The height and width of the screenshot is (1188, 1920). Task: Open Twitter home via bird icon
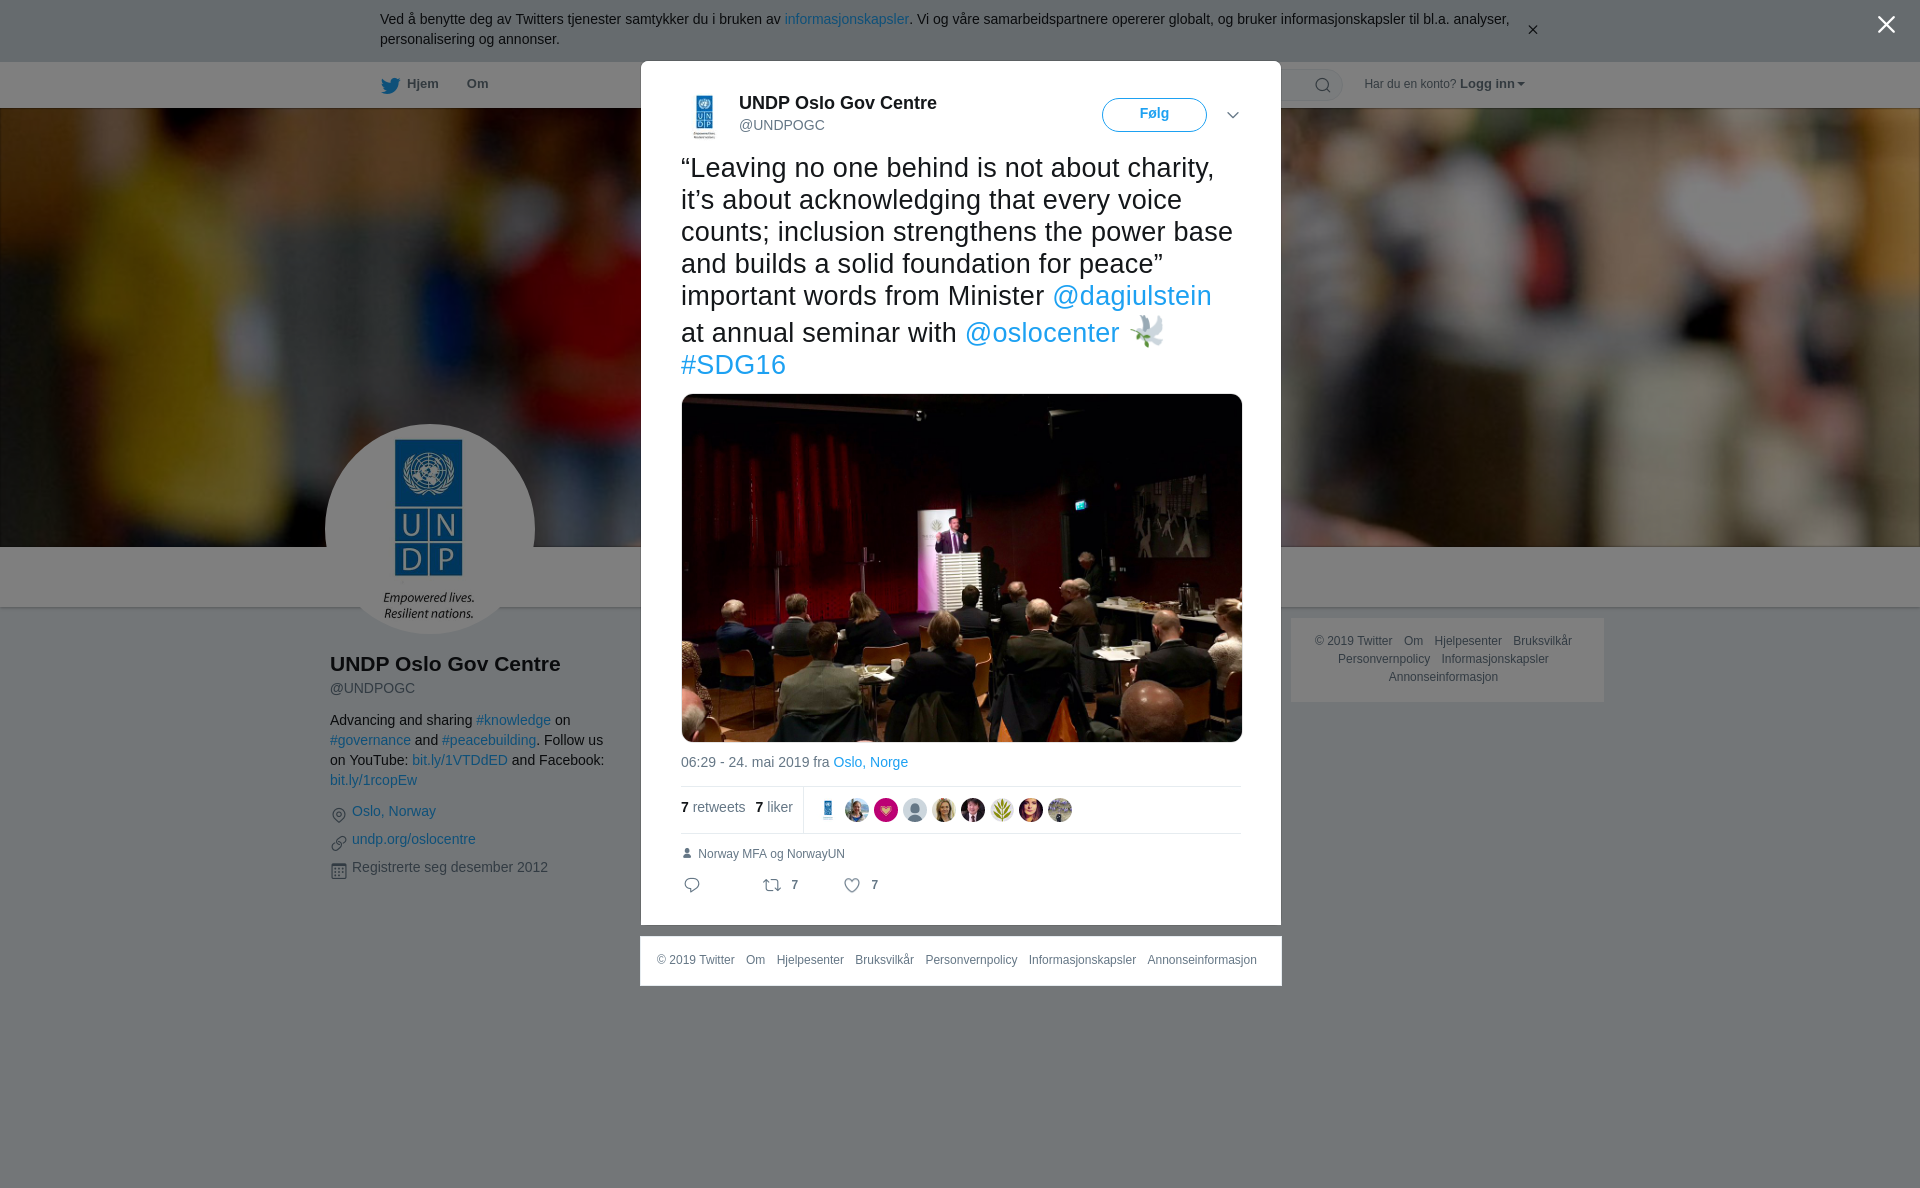point(391,86)
